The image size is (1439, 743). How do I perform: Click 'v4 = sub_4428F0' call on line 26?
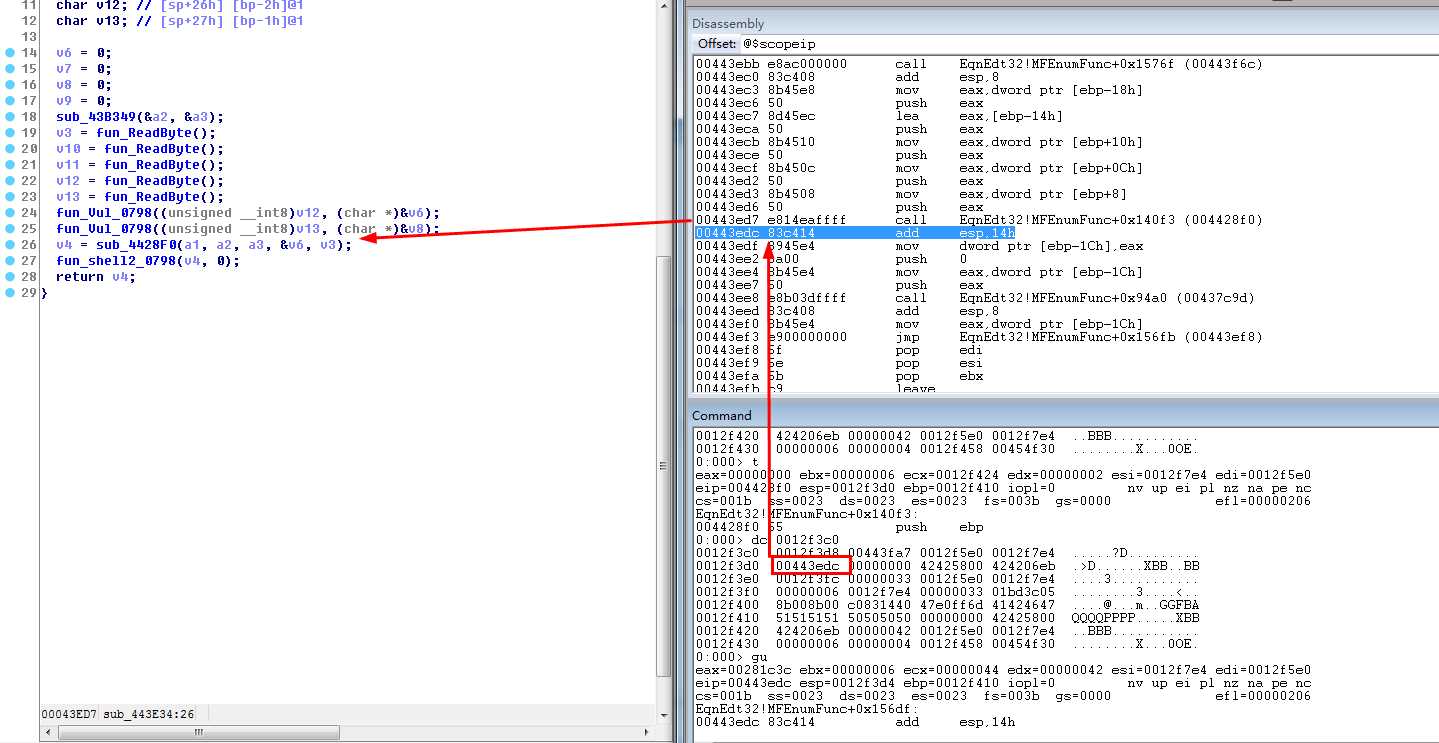pos(204,244)
